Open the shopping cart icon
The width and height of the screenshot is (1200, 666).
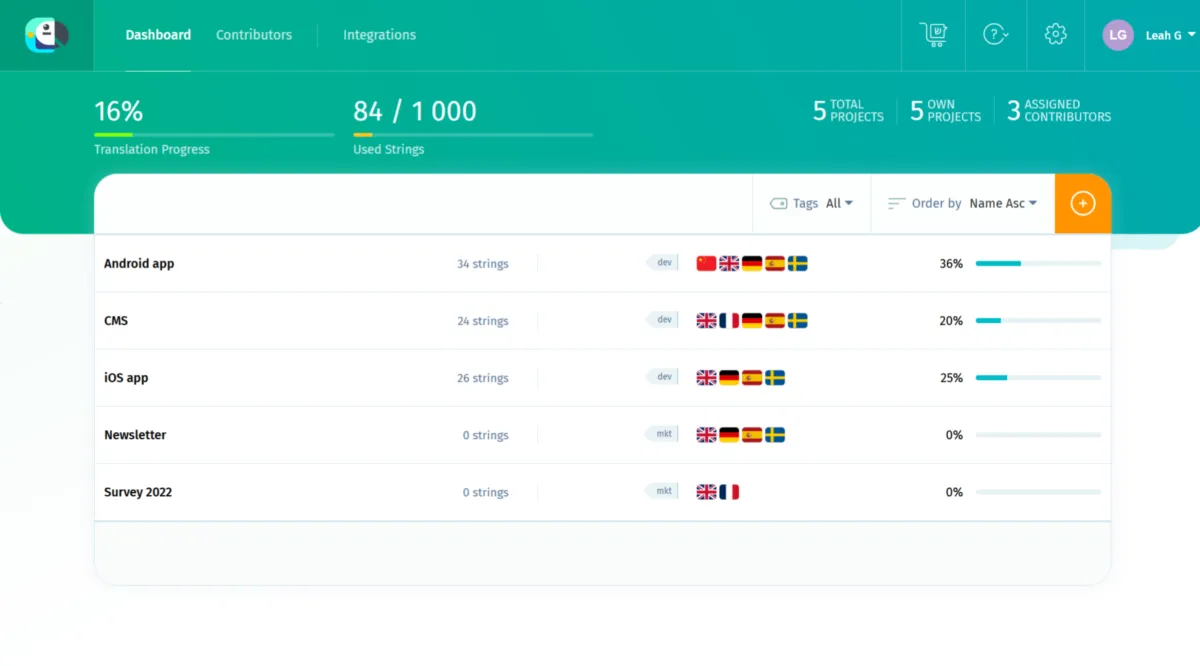(933, 34)
